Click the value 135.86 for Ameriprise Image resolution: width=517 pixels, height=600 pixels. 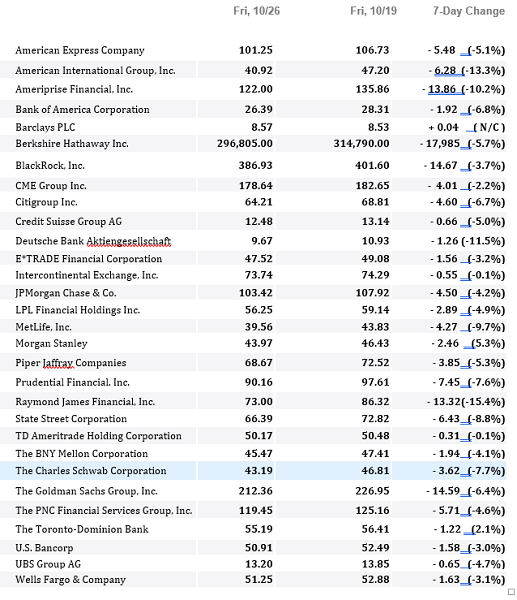pyautogui.click(x=372, y=89)
